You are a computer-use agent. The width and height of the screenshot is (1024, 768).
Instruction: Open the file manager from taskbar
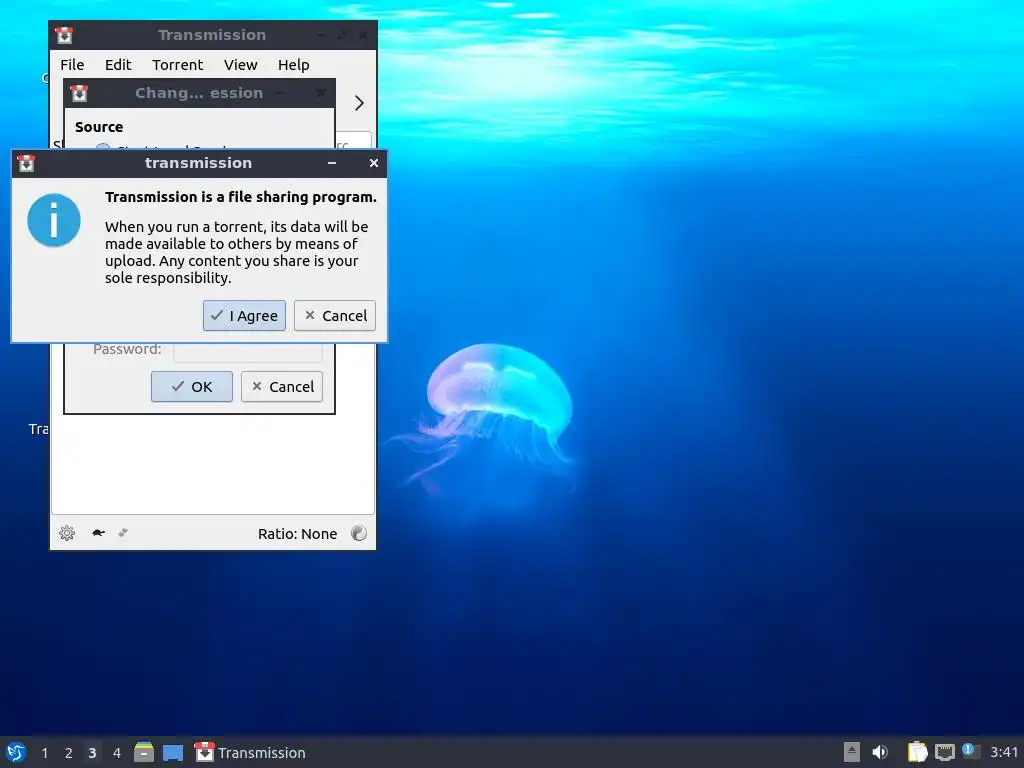pyautogui.click(x=144, y=752)
